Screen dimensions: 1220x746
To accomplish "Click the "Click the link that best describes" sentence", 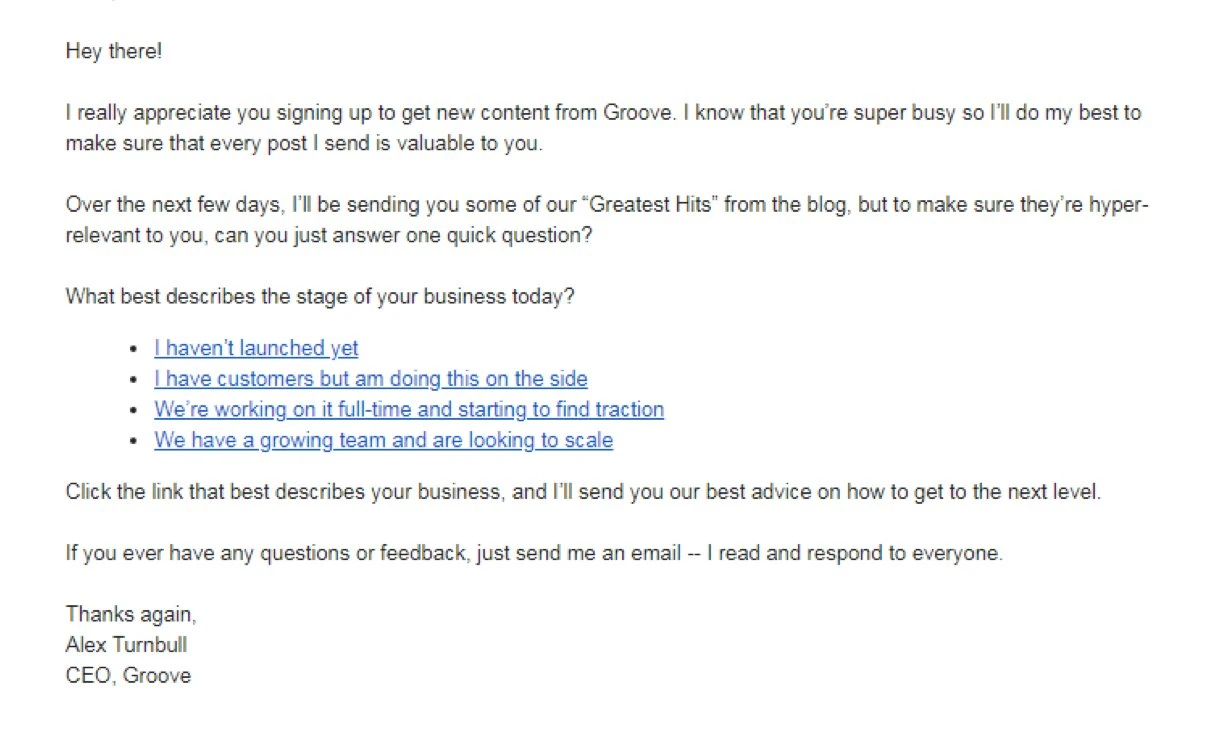I will 583,492.
